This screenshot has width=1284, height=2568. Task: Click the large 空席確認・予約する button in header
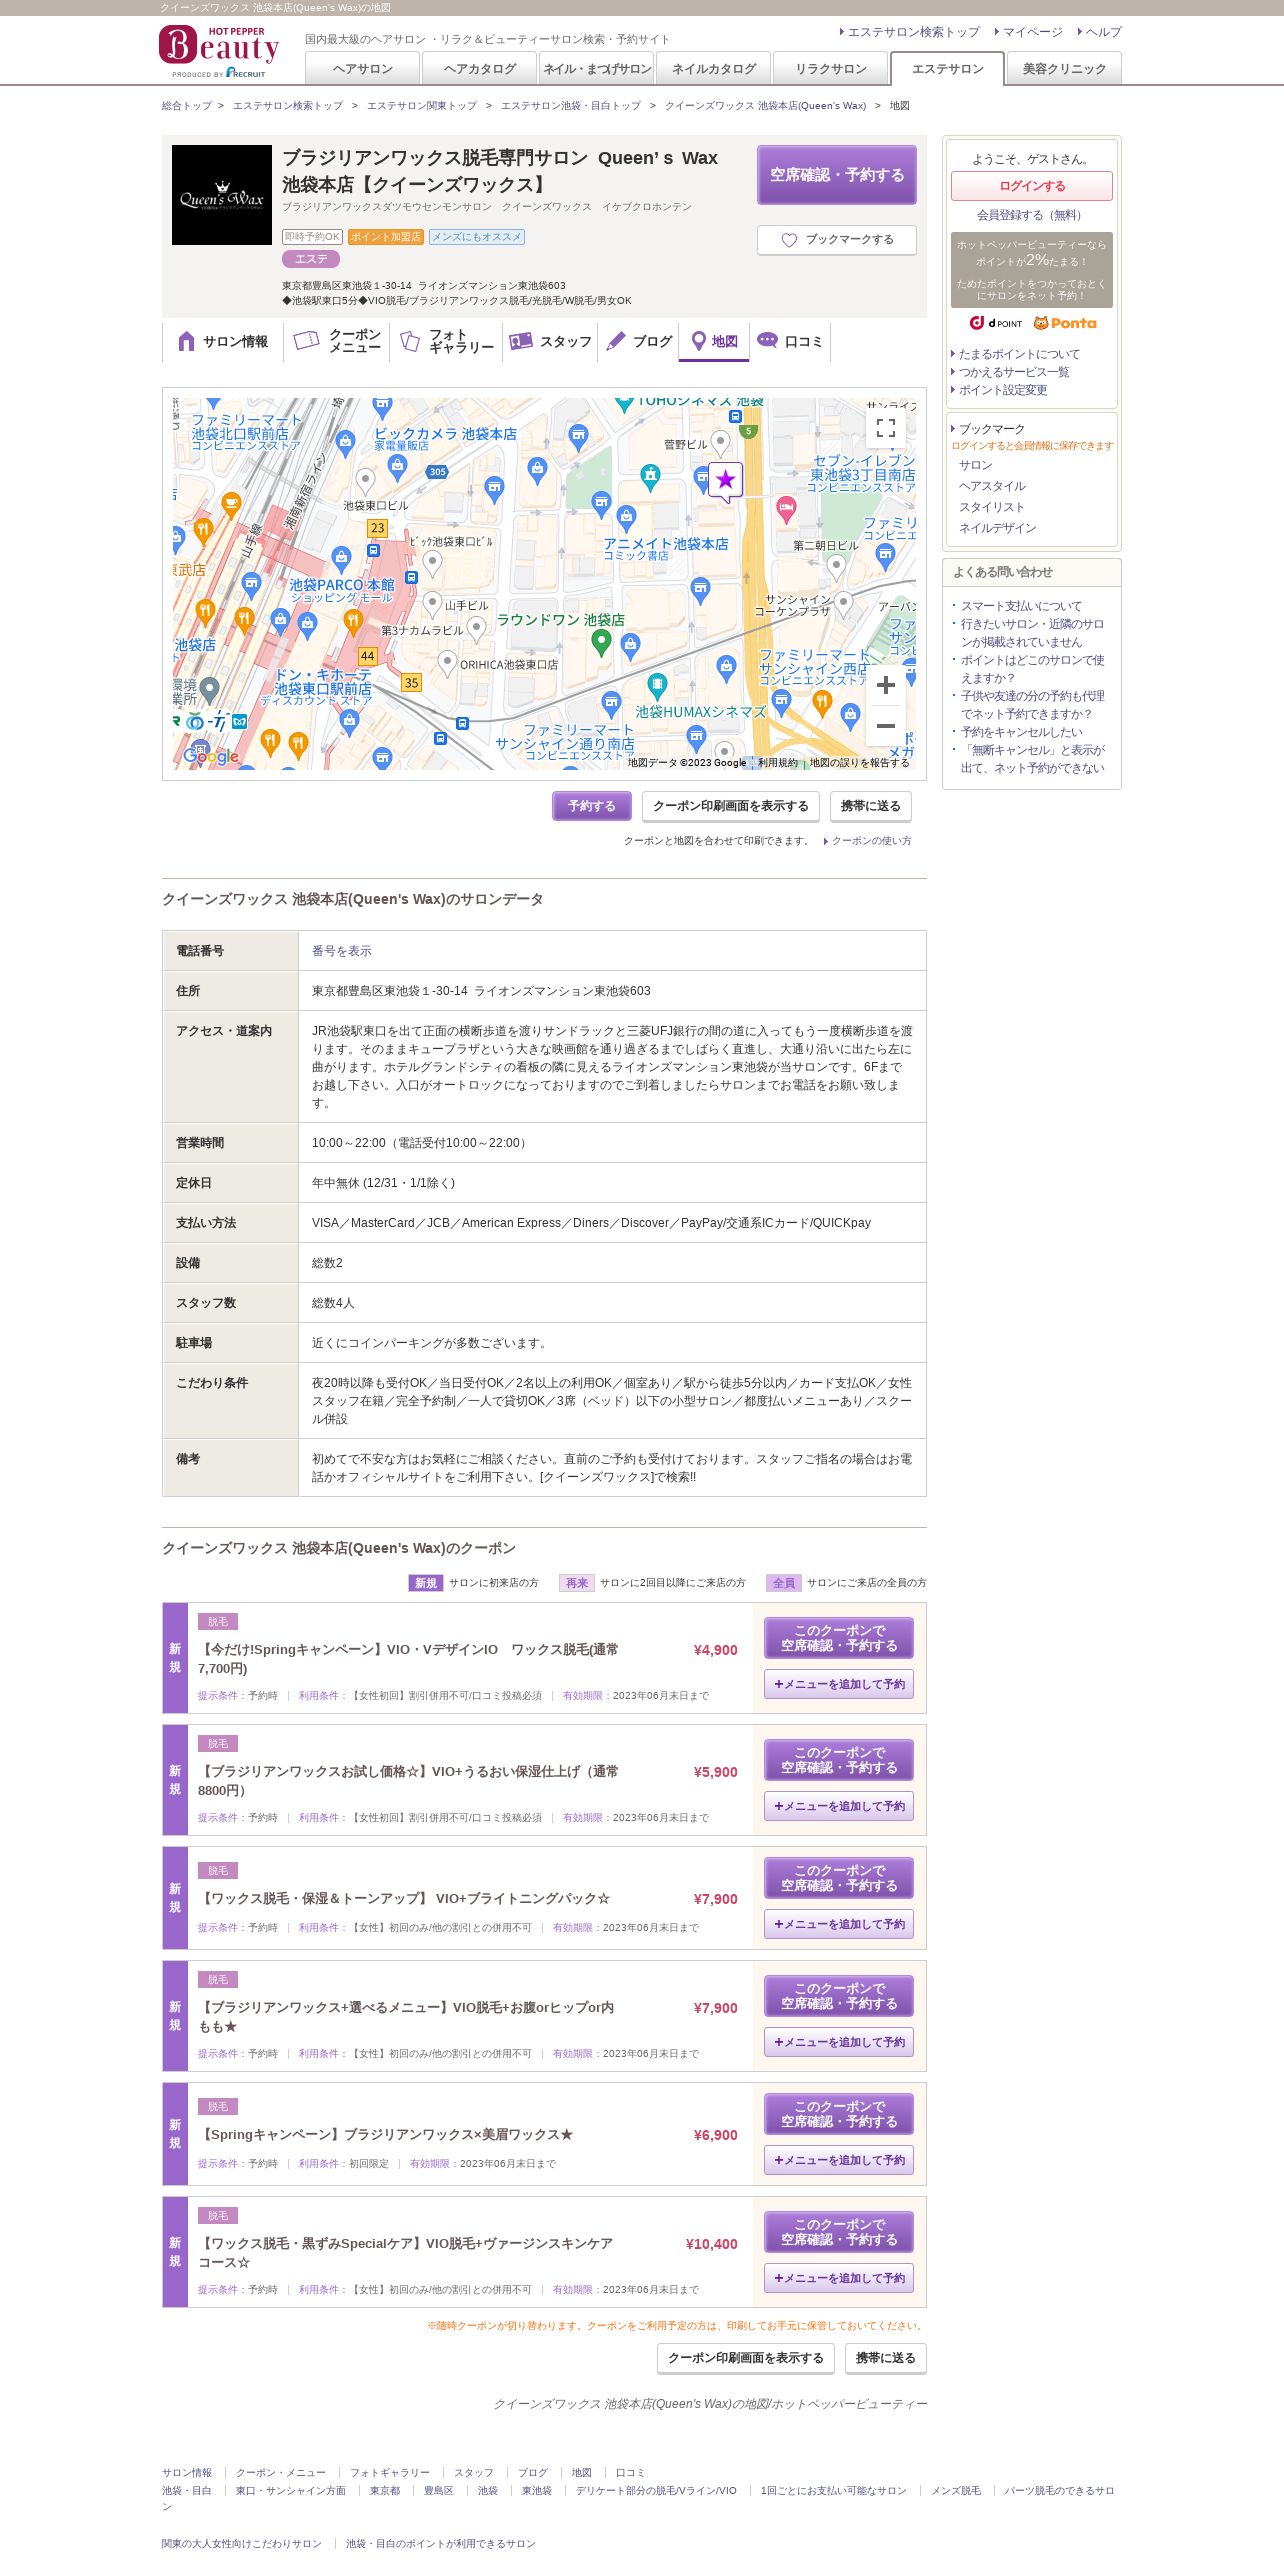(837, 175)
